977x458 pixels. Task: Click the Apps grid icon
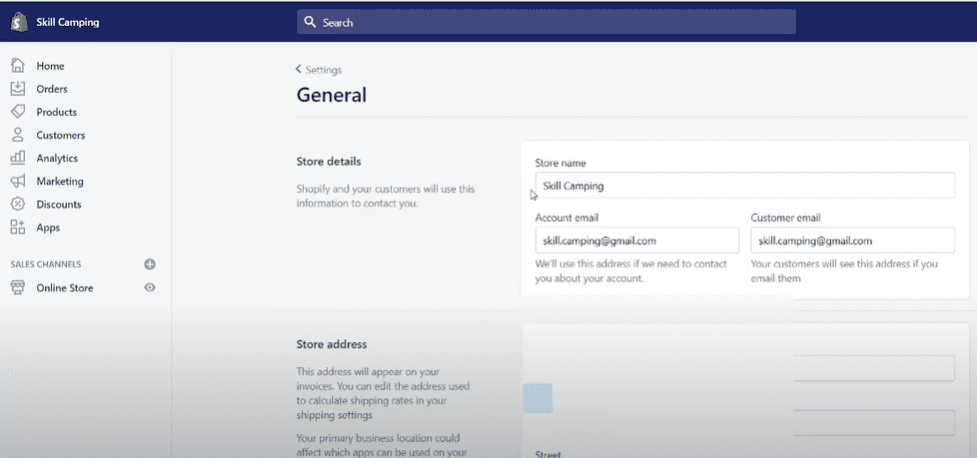point(17,227)
